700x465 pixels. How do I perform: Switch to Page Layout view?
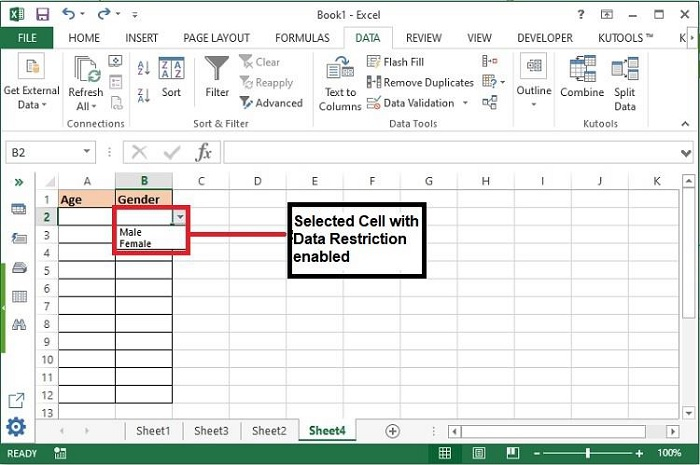coord(479,453)
